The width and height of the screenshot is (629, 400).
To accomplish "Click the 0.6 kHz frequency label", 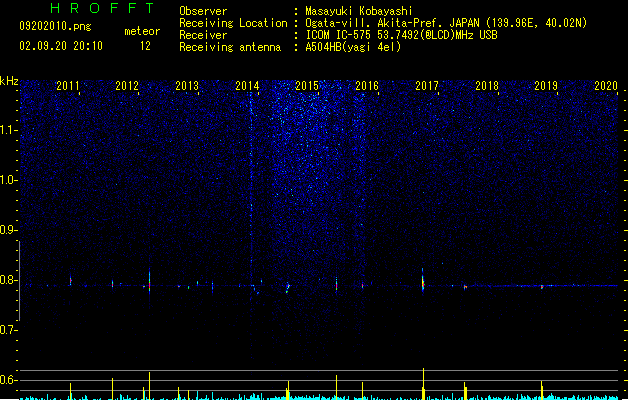I will (x=8, y=380).
